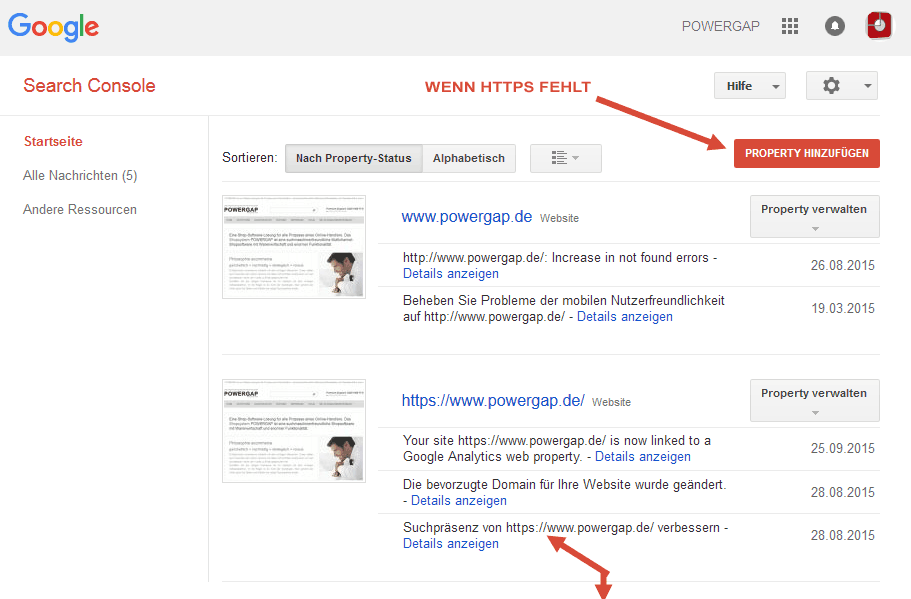Open notifications bell
Screen dimensions: 911x599
pyautogui.click(x=835, y=26)
